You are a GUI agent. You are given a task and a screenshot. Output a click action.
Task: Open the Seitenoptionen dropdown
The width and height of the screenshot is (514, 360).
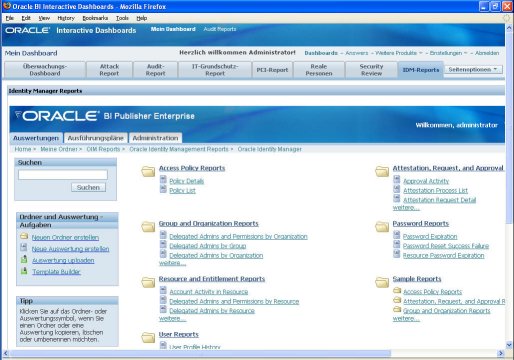click(473, 69)
